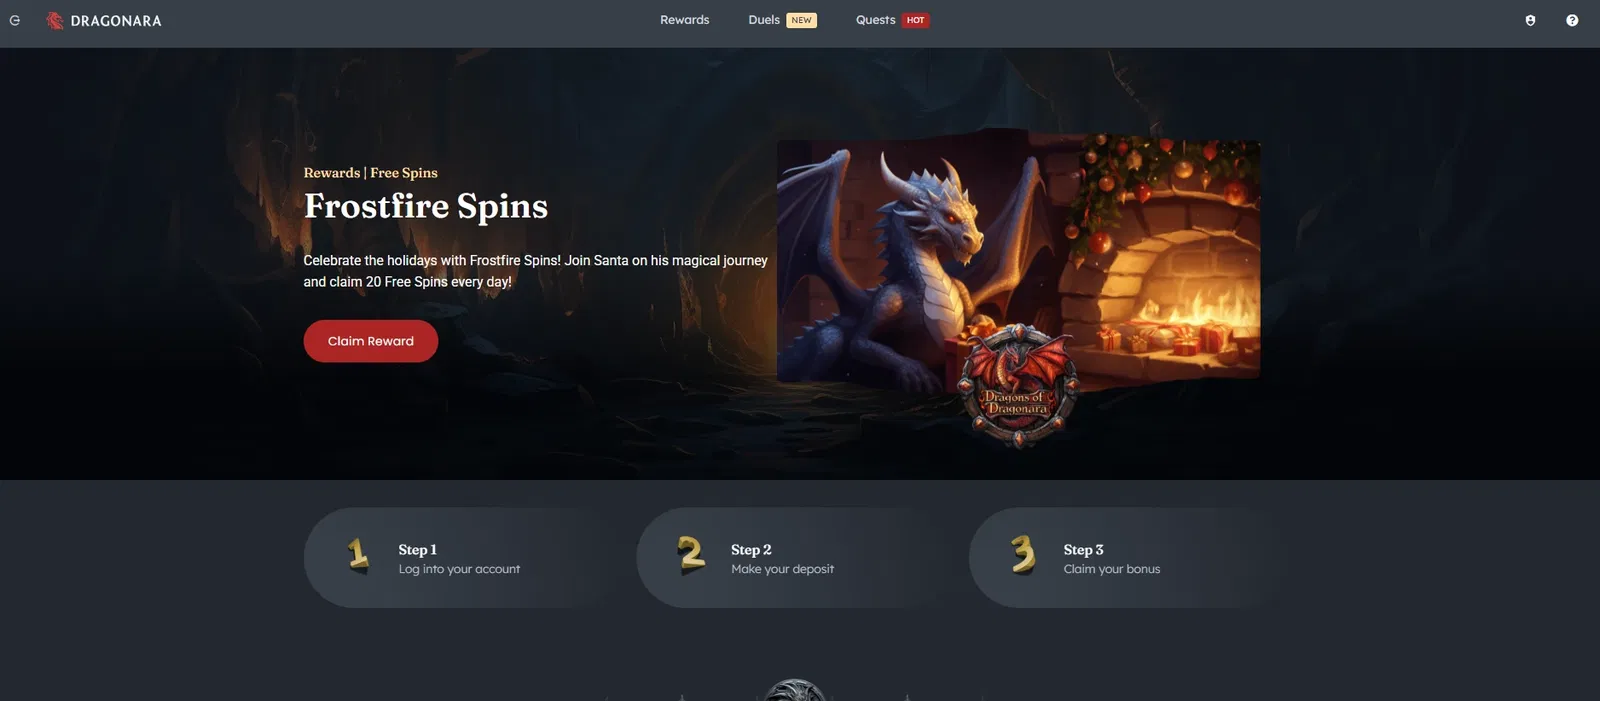Click the Claim Reward button
Viewport: 1600px width, 701px height.
click(x=371, y=341)
